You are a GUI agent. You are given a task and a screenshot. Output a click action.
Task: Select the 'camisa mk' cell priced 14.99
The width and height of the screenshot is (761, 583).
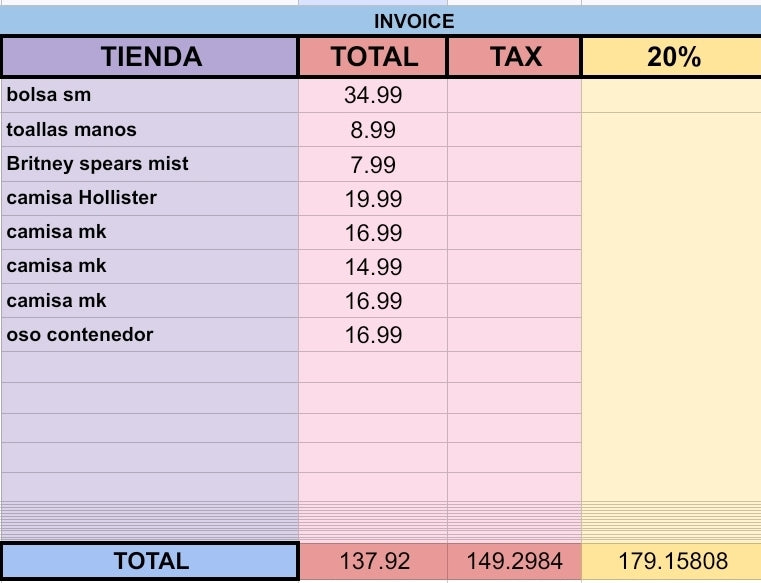(150, 266)
